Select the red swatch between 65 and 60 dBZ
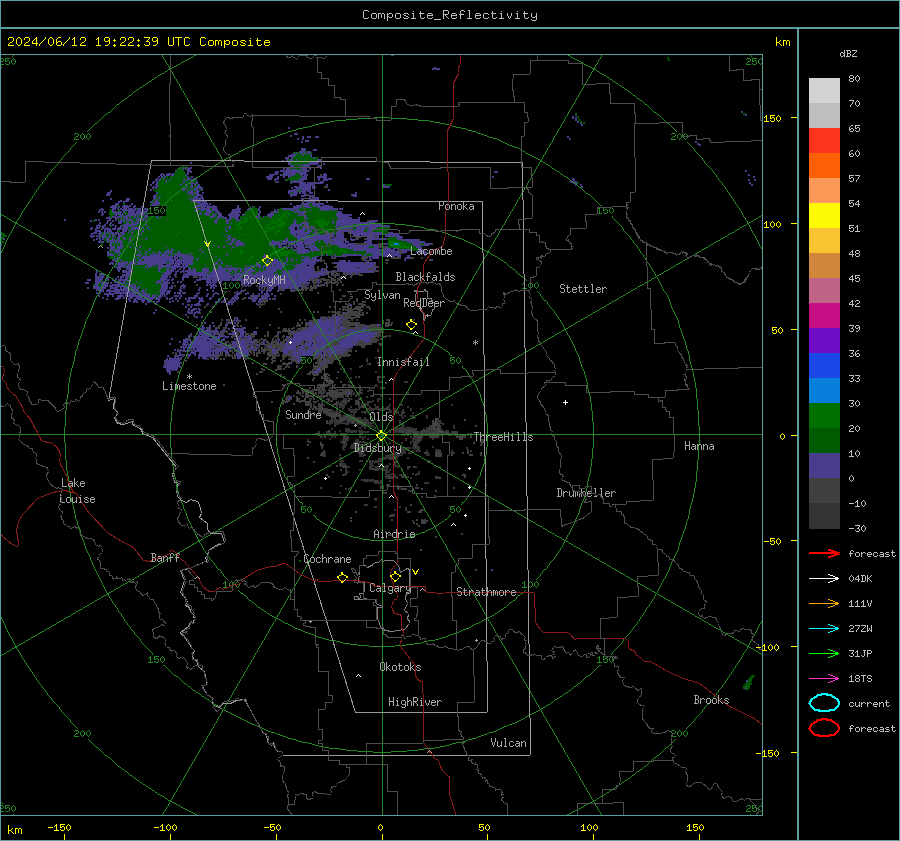This screenshot has height=841, width=900. coord(824,140)
